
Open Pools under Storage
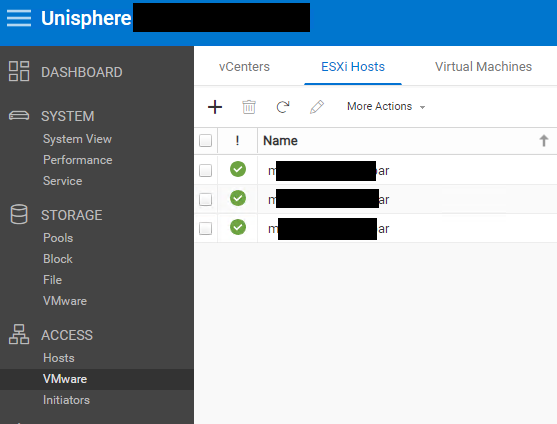(58, 238)
